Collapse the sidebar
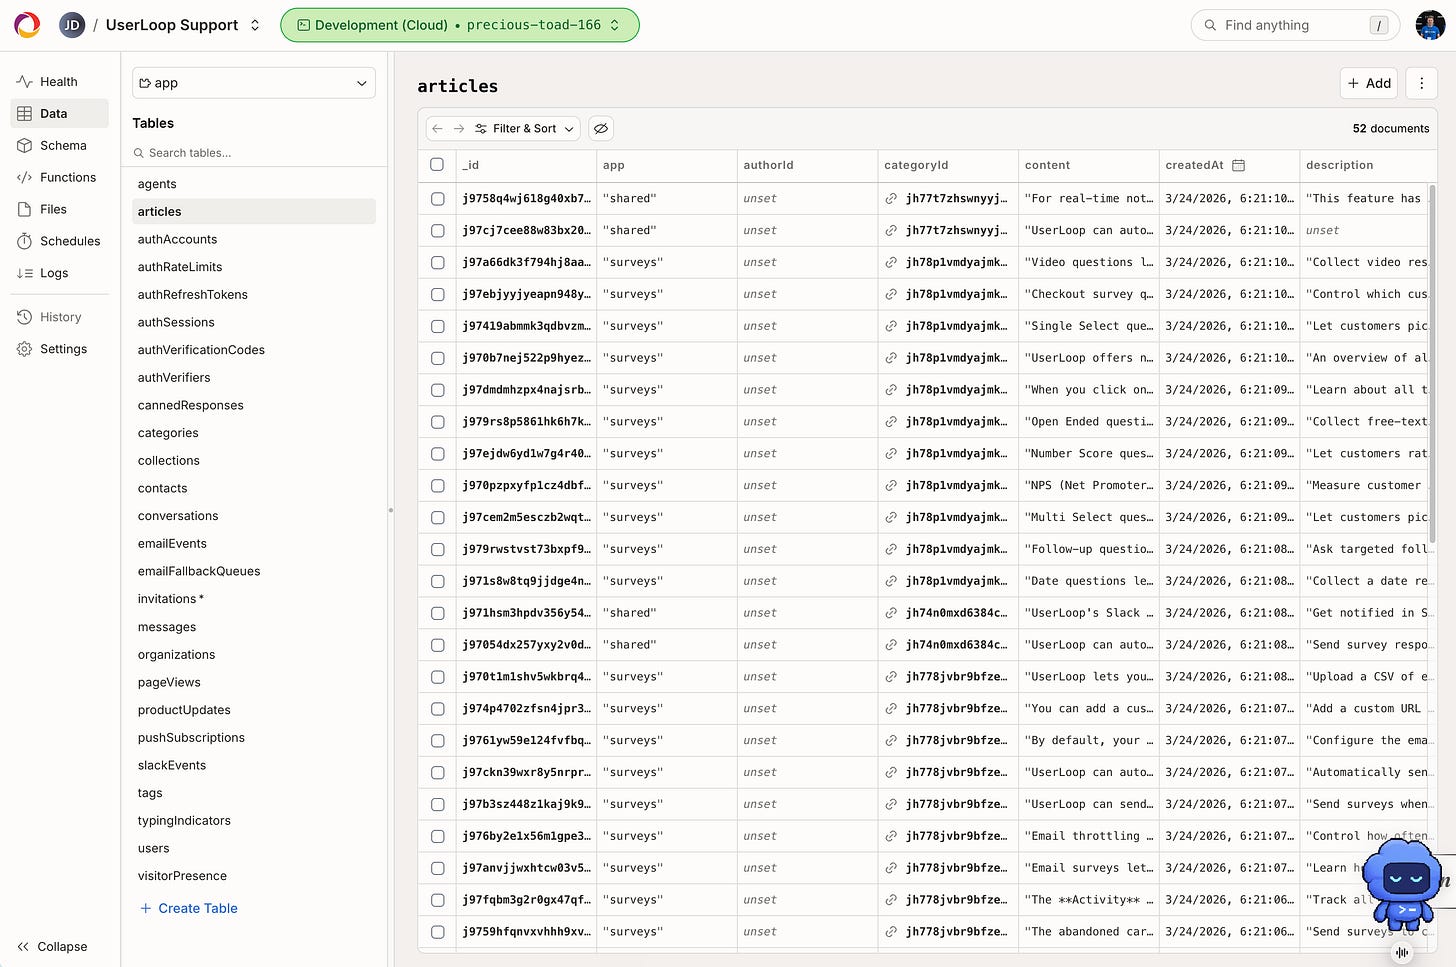Viewport: 1456px width, 967px height. [53, 947]
